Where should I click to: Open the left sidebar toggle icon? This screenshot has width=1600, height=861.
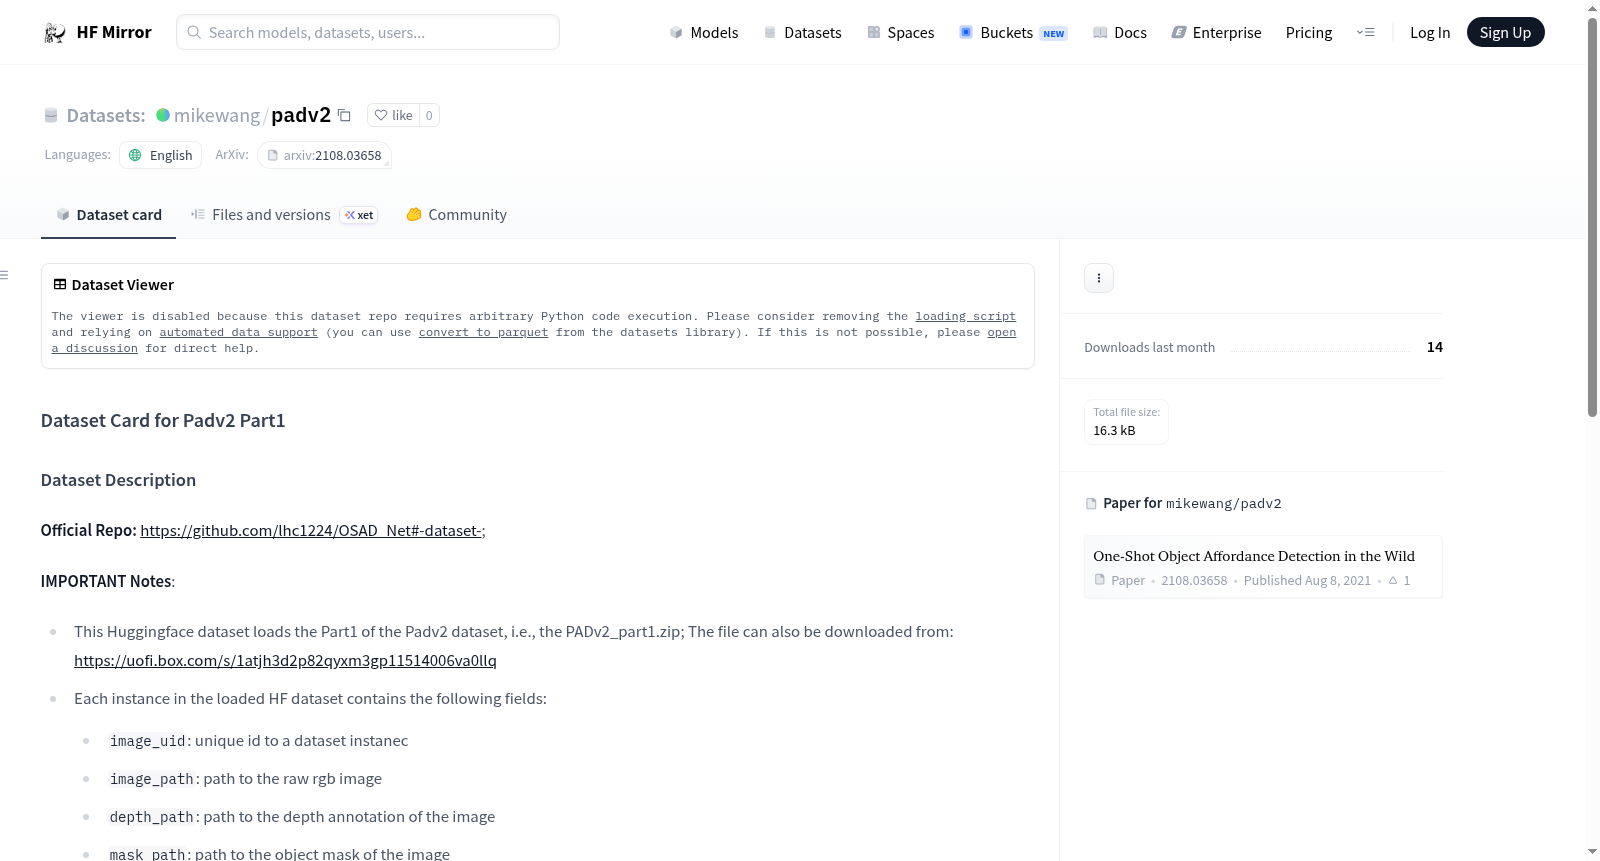pos(4,275)
